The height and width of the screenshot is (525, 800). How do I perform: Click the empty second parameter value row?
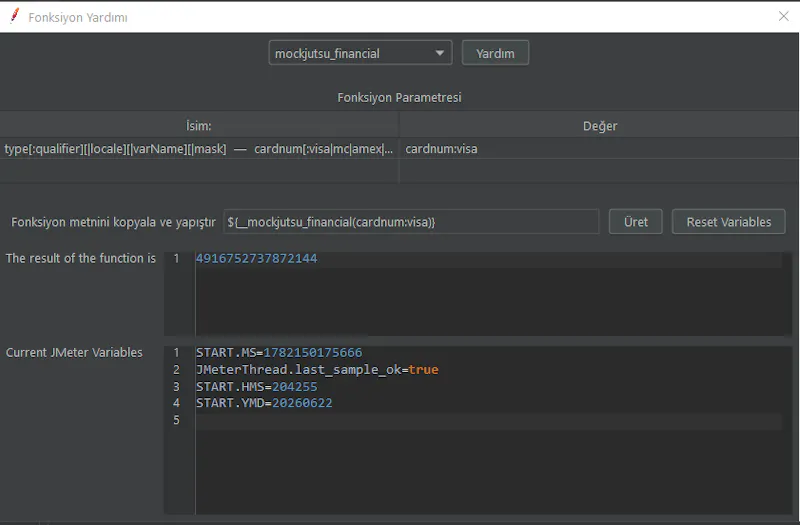[599, 171]
